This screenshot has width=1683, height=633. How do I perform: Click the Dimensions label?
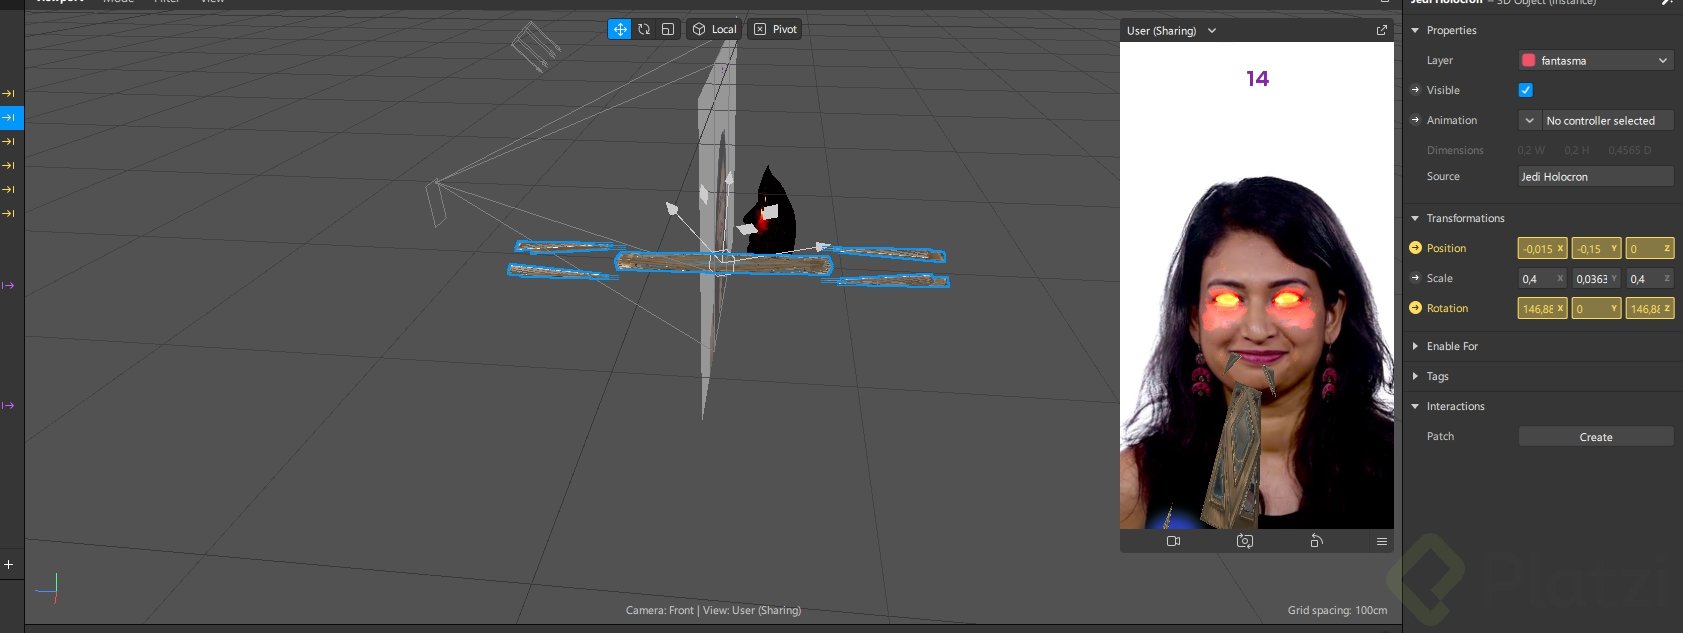click(x=1455, y=150)
